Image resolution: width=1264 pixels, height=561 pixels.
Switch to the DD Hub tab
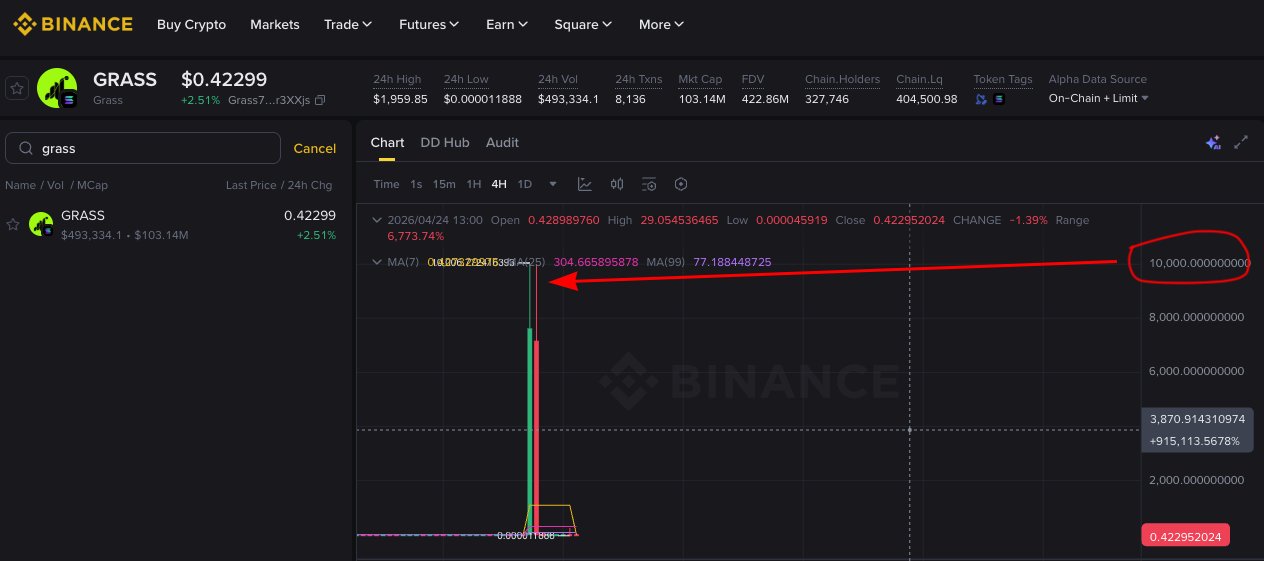click(x=444, y=142)
